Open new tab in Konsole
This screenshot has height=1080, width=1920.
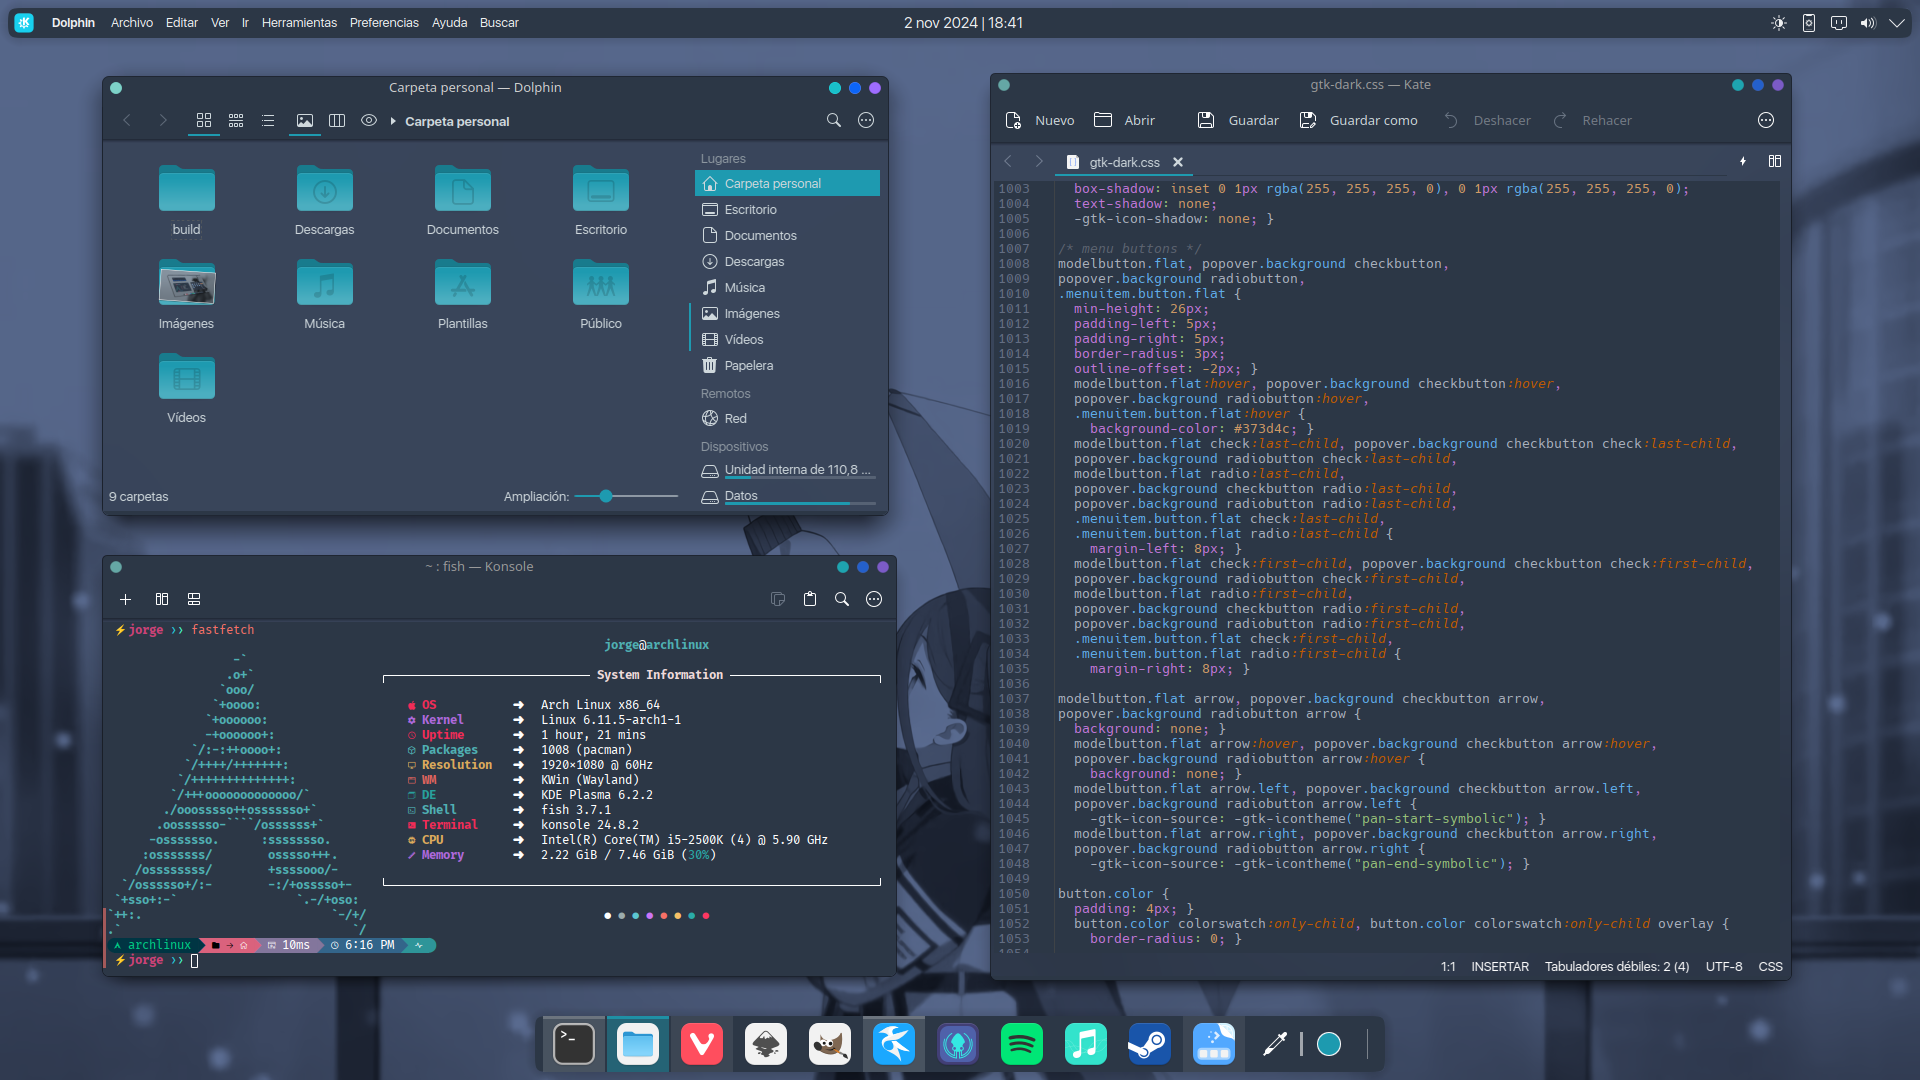[125, 599]
